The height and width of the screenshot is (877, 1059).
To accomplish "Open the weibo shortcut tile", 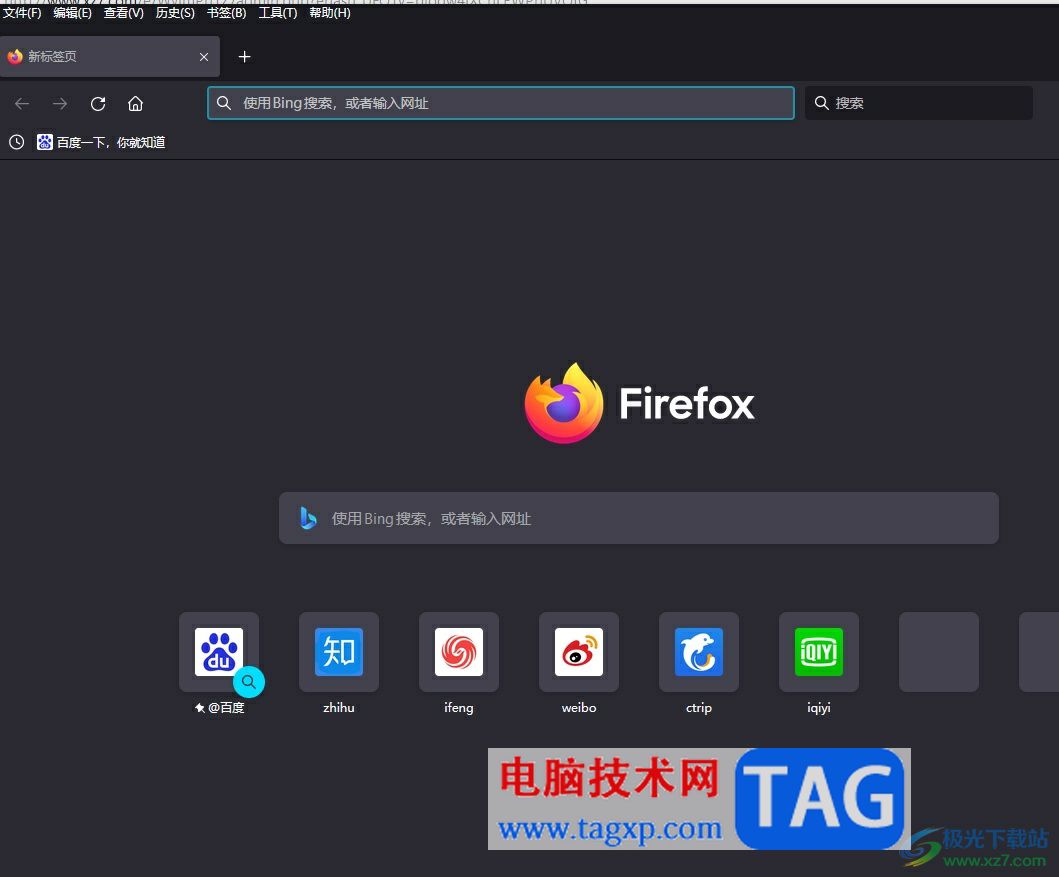I will 579,652.
